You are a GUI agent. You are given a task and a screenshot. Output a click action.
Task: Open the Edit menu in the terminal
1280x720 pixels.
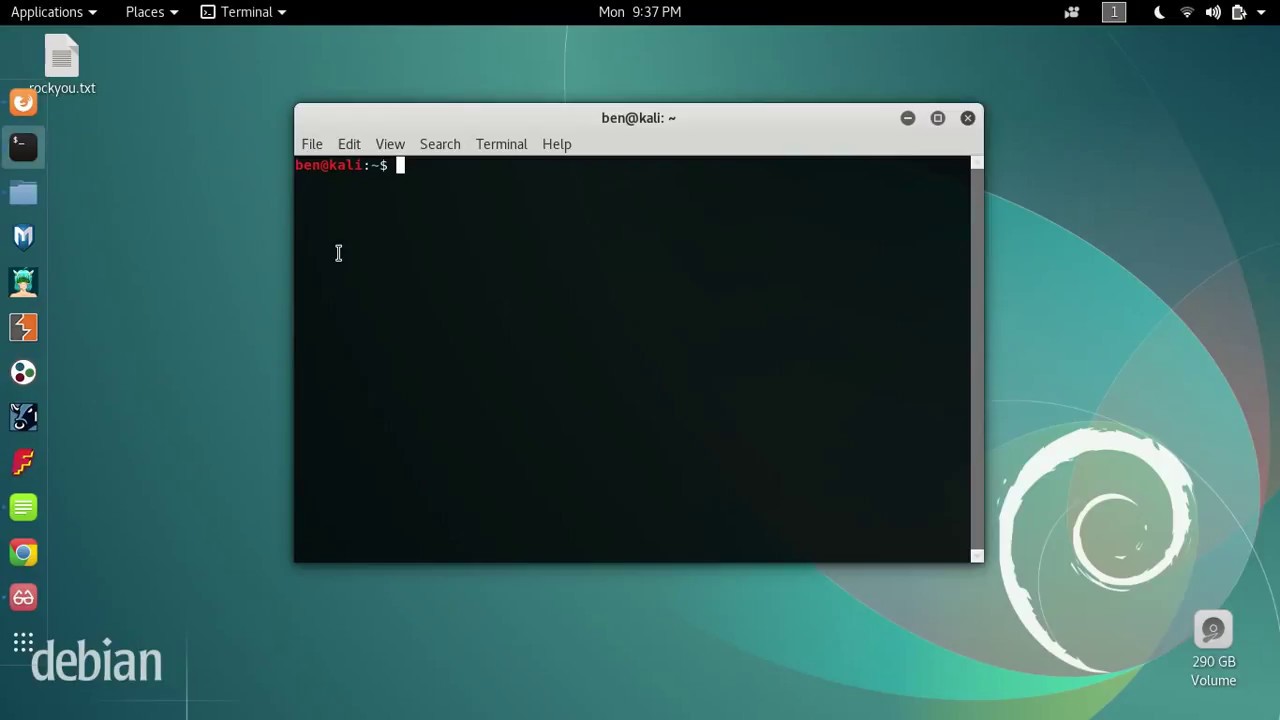coord(349,144)
